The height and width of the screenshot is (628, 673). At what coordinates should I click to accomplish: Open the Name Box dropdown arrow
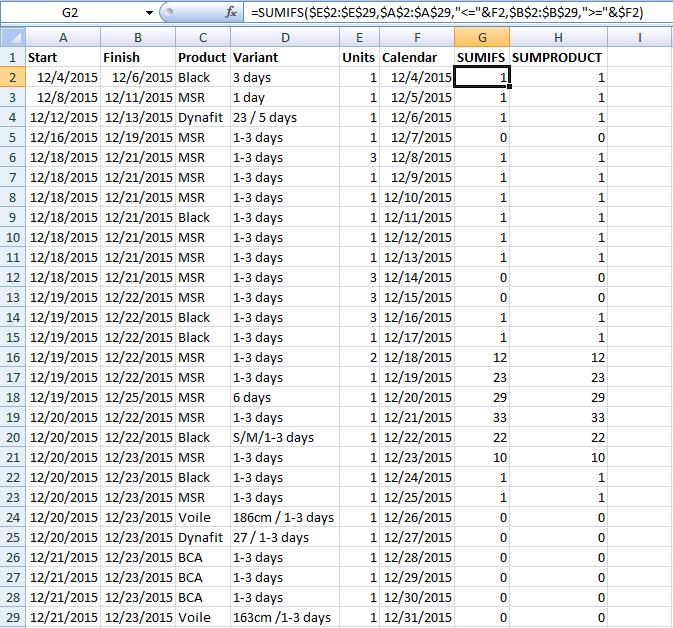(x=149, y=13)
